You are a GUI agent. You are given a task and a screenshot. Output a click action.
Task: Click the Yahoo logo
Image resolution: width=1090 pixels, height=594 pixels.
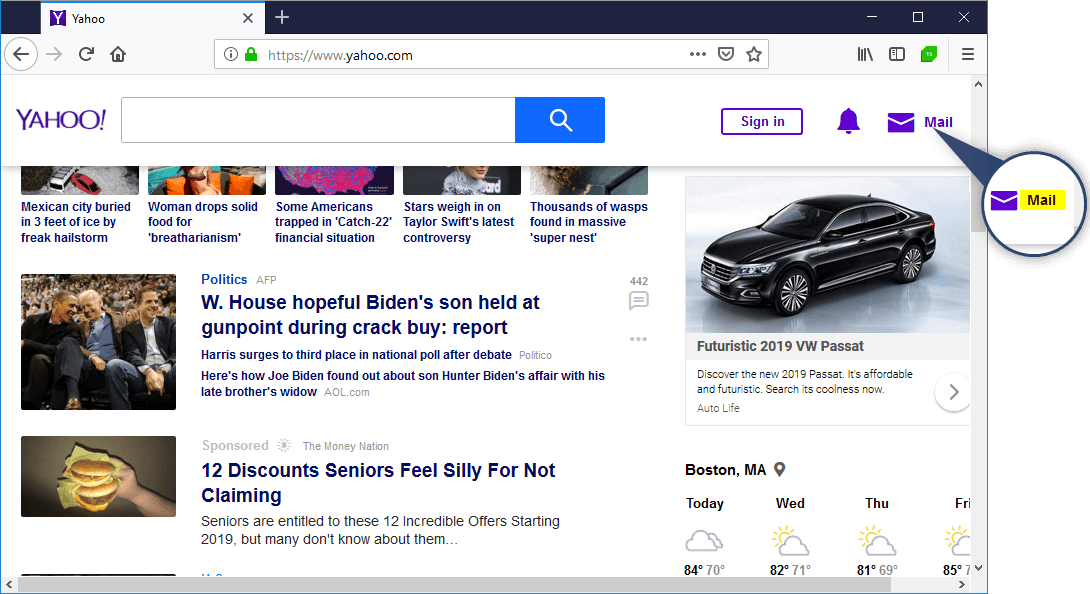(x=61, y=120)
